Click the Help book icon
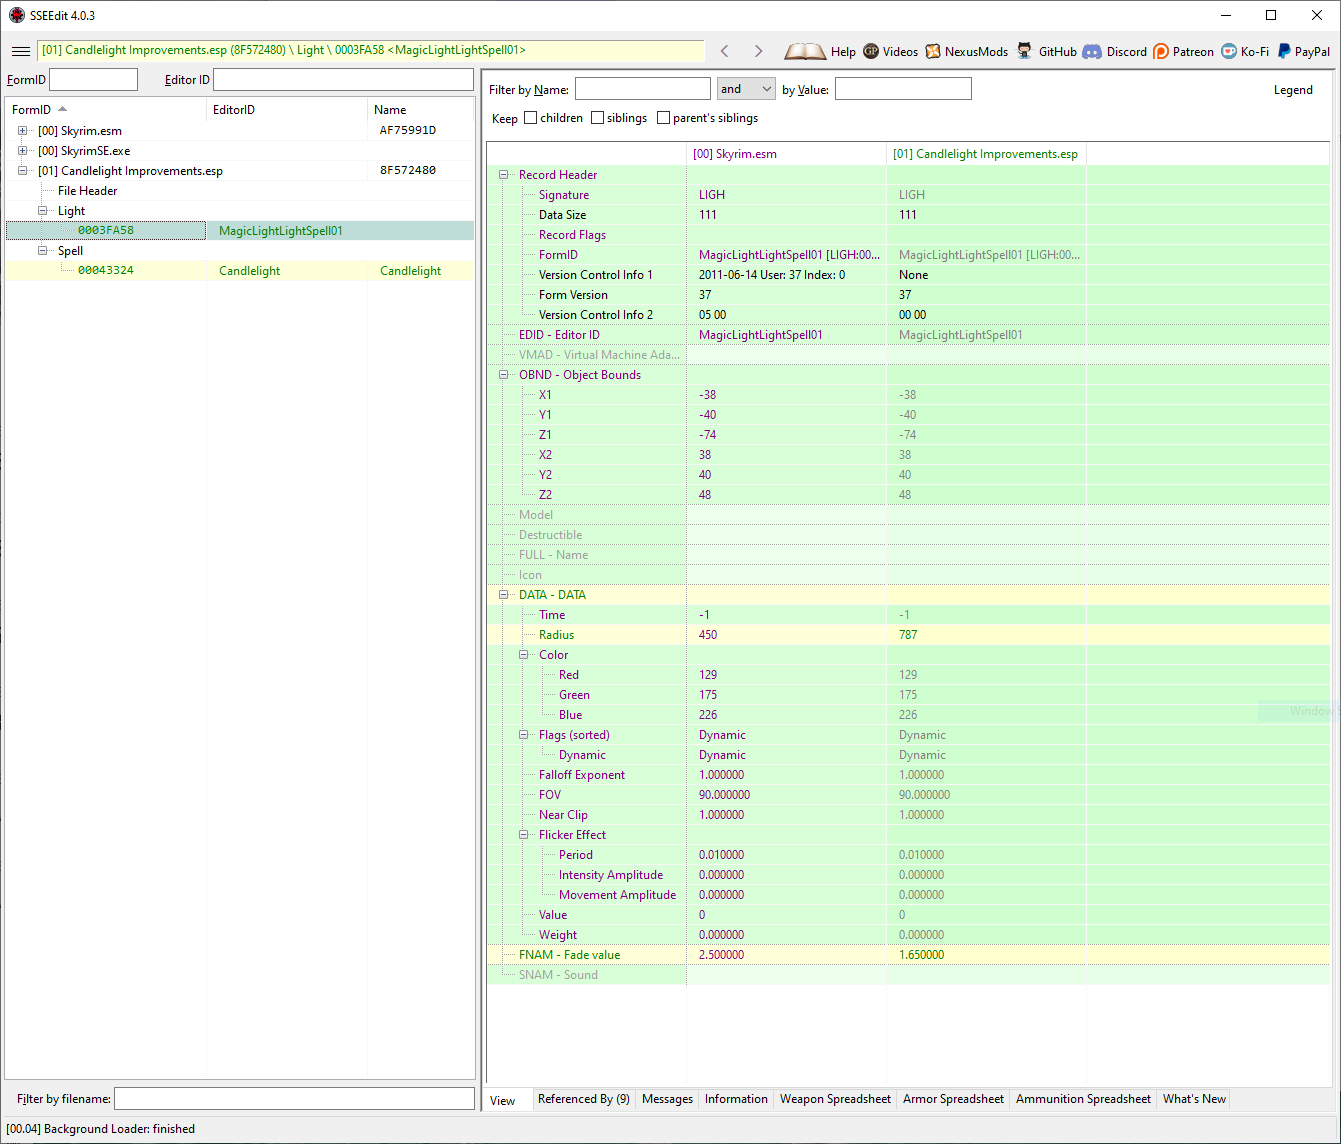This screenshot has height=1144, width=1341. (x=804, y=51)
